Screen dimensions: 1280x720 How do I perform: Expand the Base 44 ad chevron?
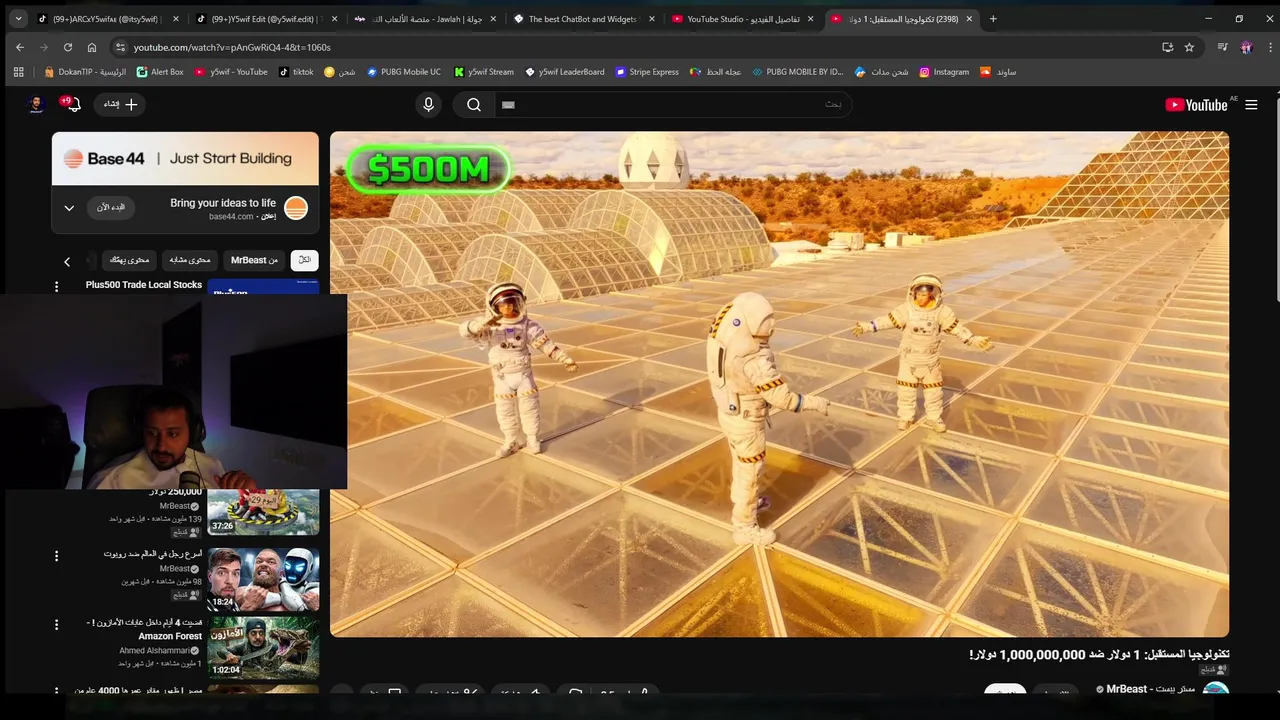69,208
